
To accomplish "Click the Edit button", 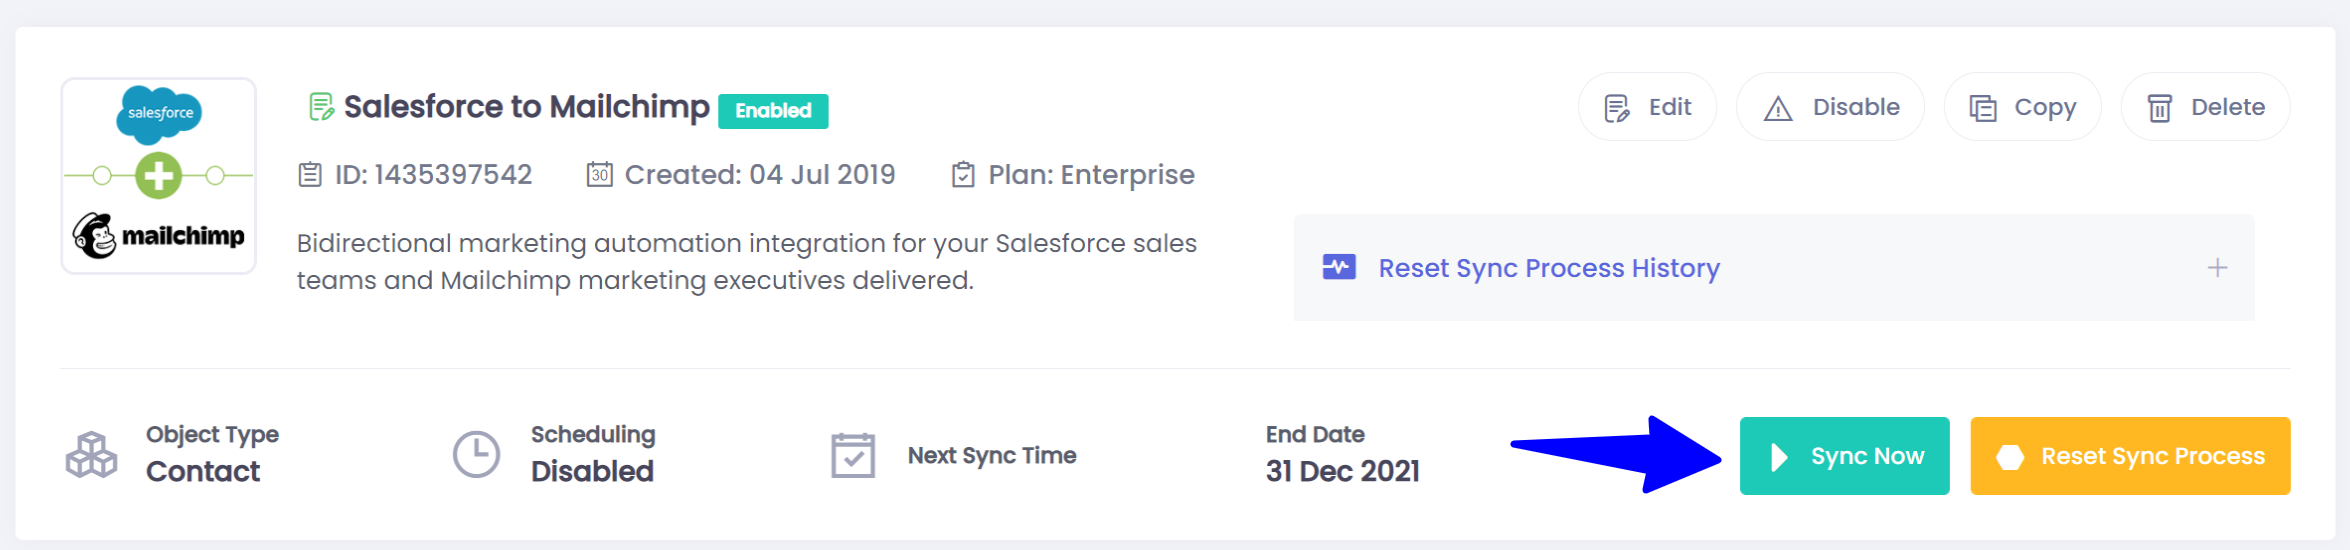I will pyautogui.click(x=1647, y=107).
